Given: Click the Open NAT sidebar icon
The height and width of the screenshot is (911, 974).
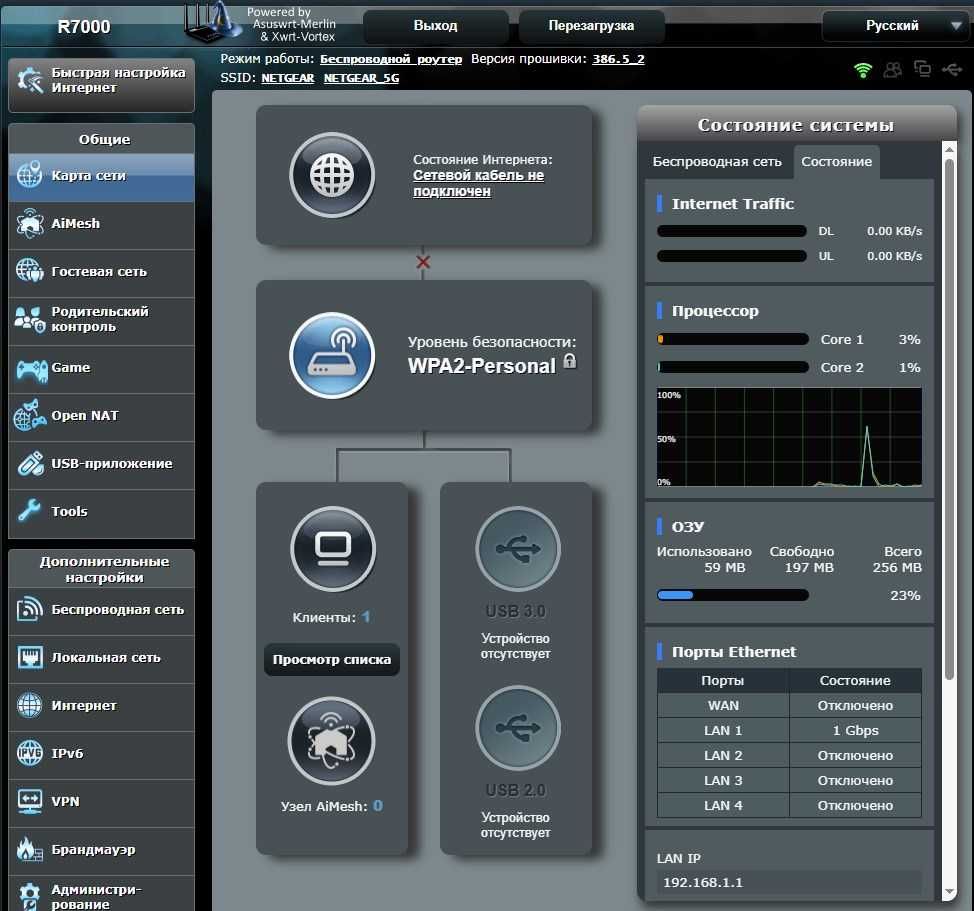Looking at the screenshot, I should (x=30, y=415).
